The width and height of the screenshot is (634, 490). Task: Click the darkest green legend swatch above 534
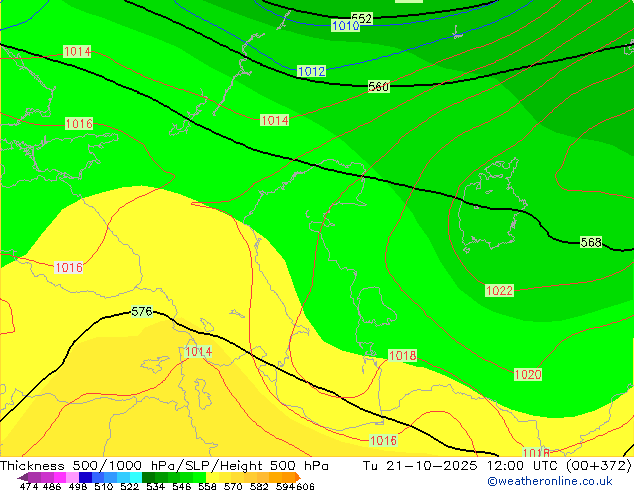click(148, 477)
